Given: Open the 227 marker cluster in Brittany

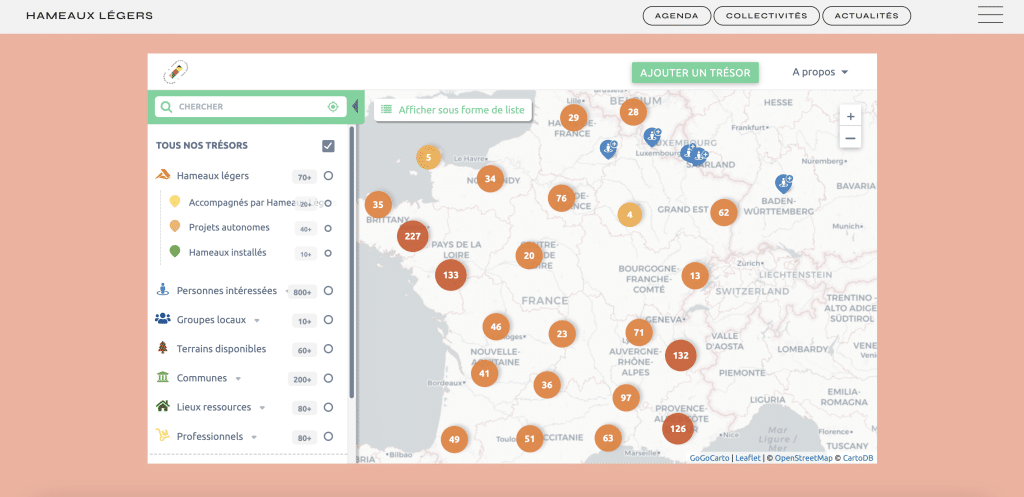Looking at the screenshot, I should [x=412, y=236].
